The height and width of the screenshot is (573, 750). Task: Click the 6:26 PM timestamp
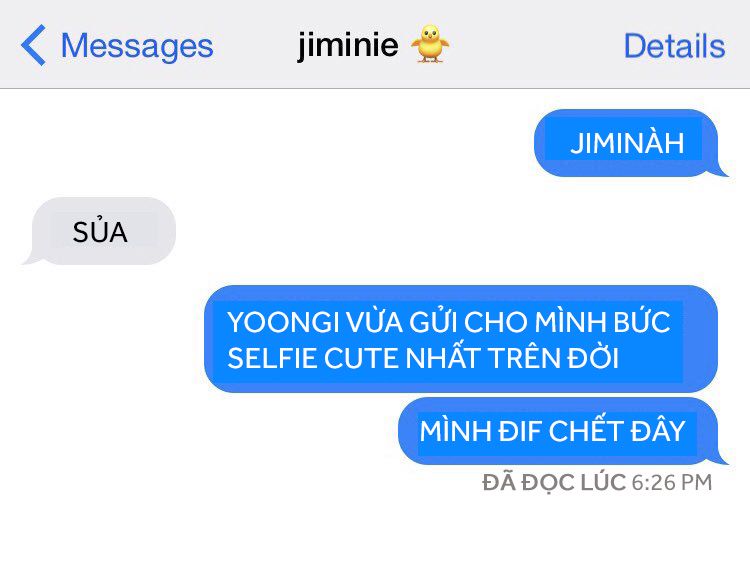click(x=672, y=483)
